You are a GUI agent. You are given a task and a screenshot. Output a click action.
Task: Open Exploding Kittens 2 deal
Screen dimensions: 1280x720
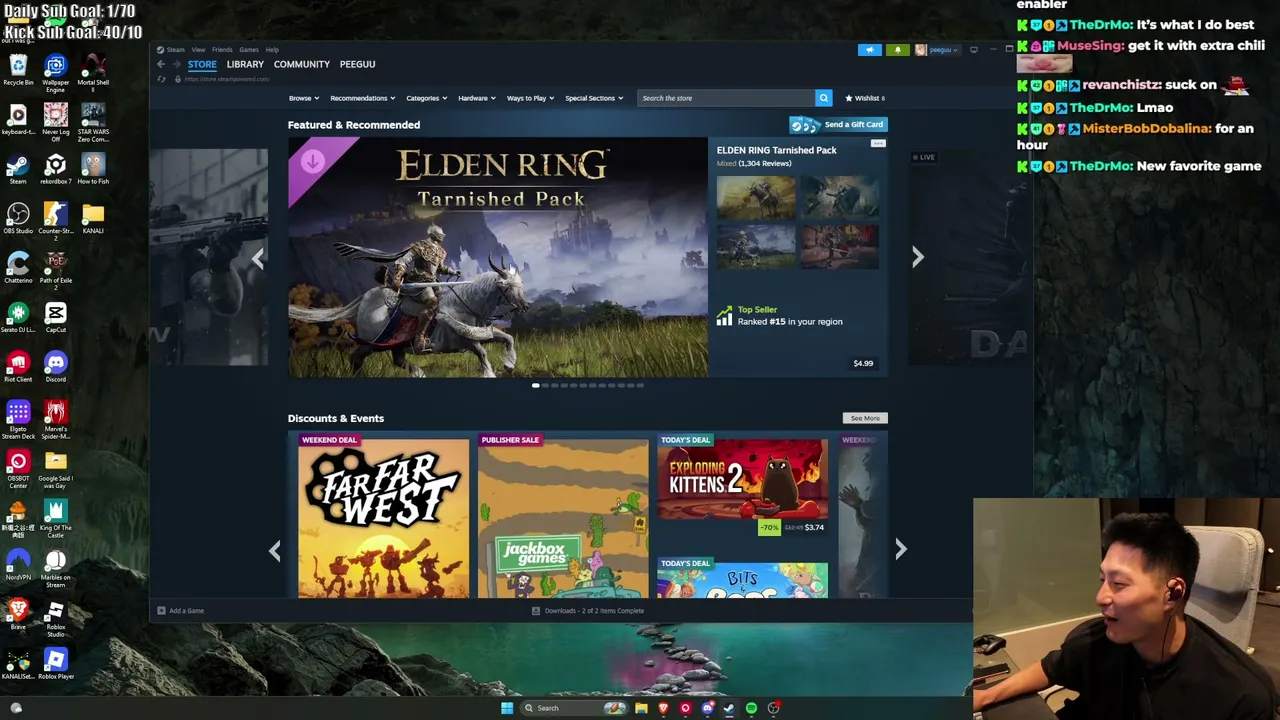click(x=742, y=485)
